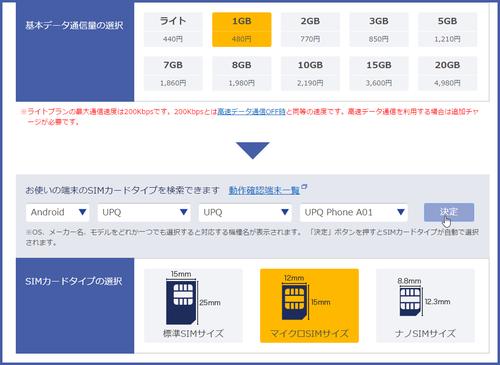Open the second UPQ model dropdown
This screenshot has height=365, width=500.
(x=245, y=212)
